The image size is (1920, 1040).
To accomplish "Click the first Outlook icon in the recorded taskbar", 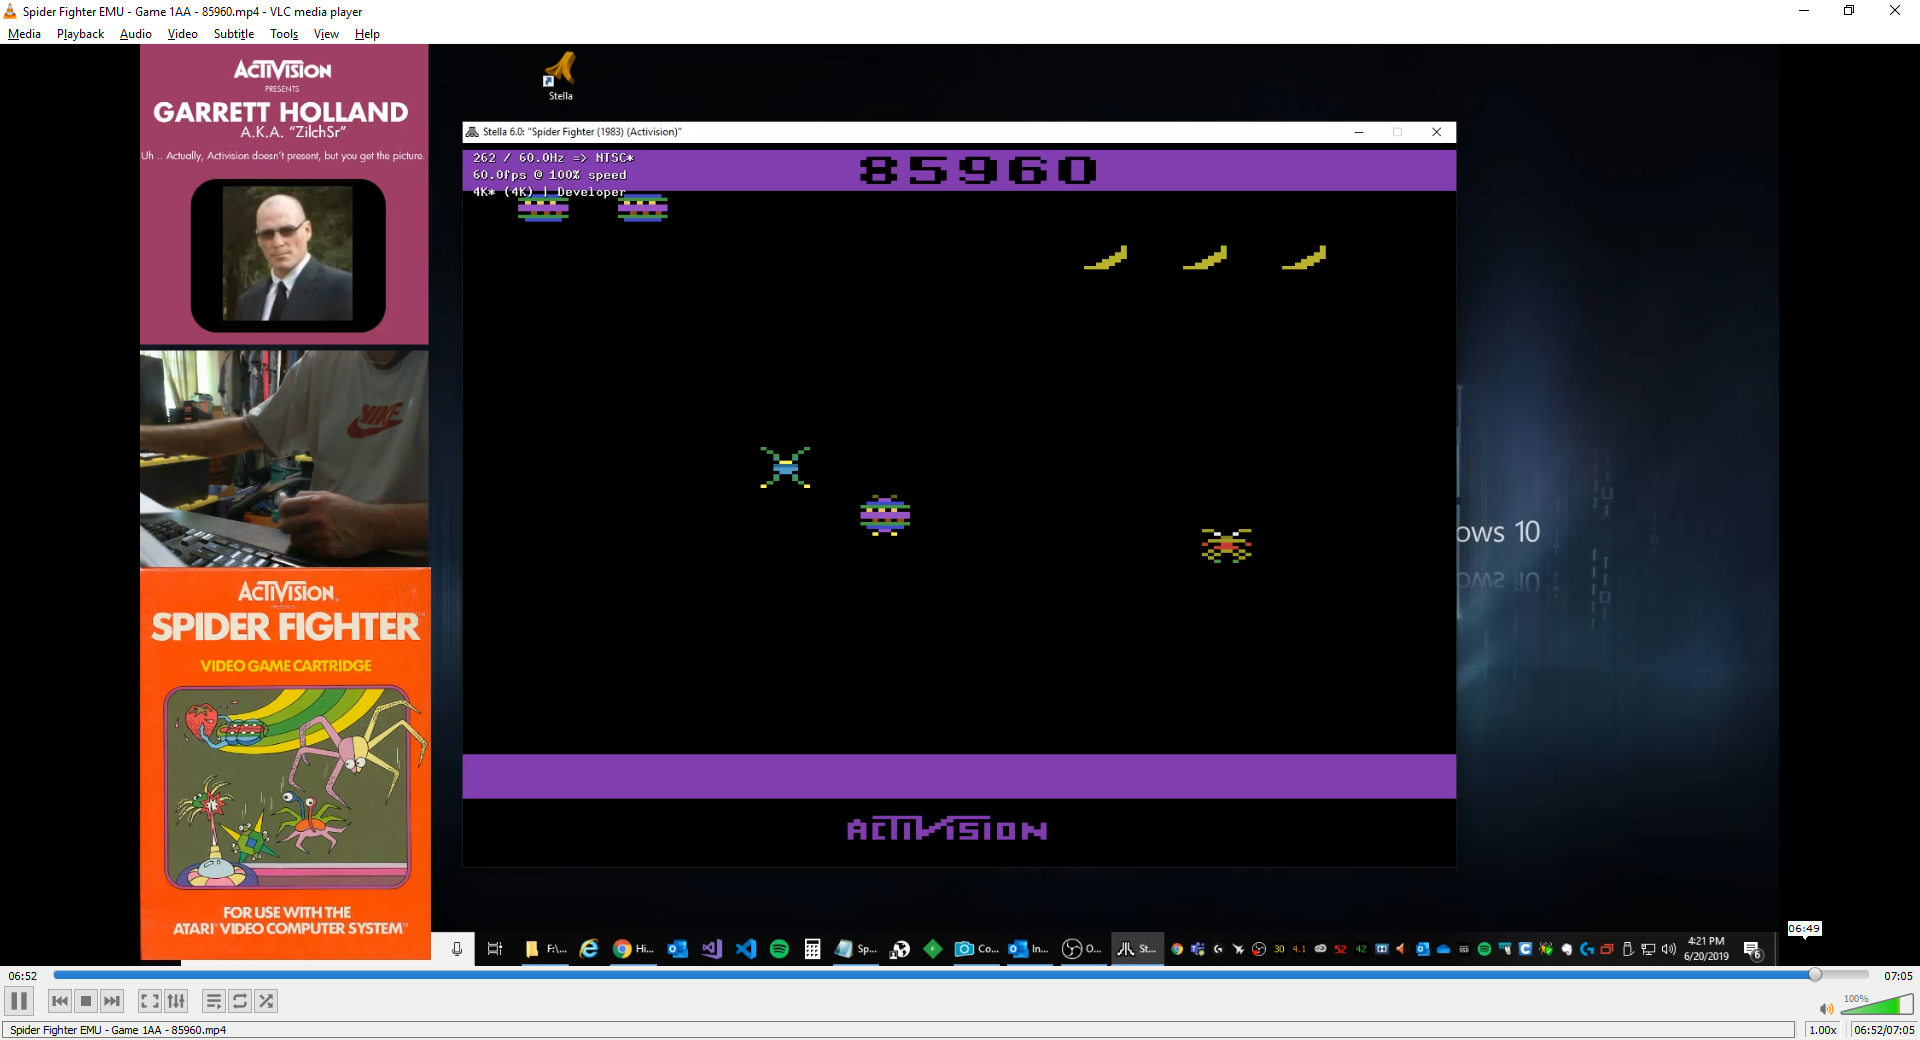I will coord(677,949).
